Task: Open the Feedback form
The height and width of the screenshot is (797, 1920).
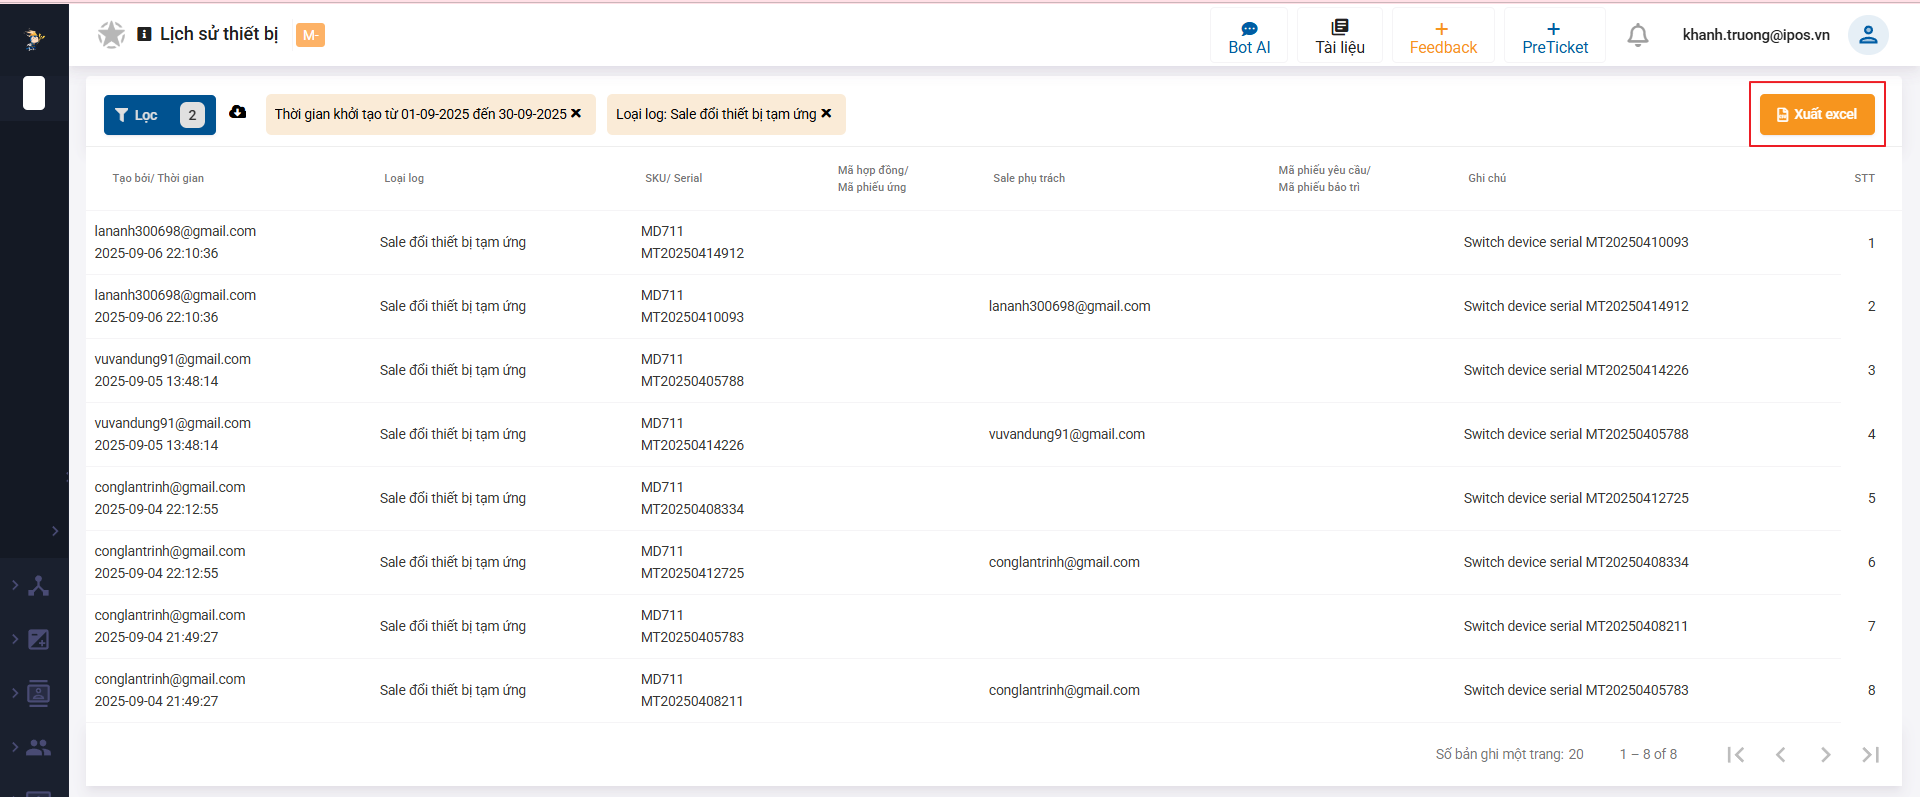Action: pyautogui.click(x=1443, y=38)
